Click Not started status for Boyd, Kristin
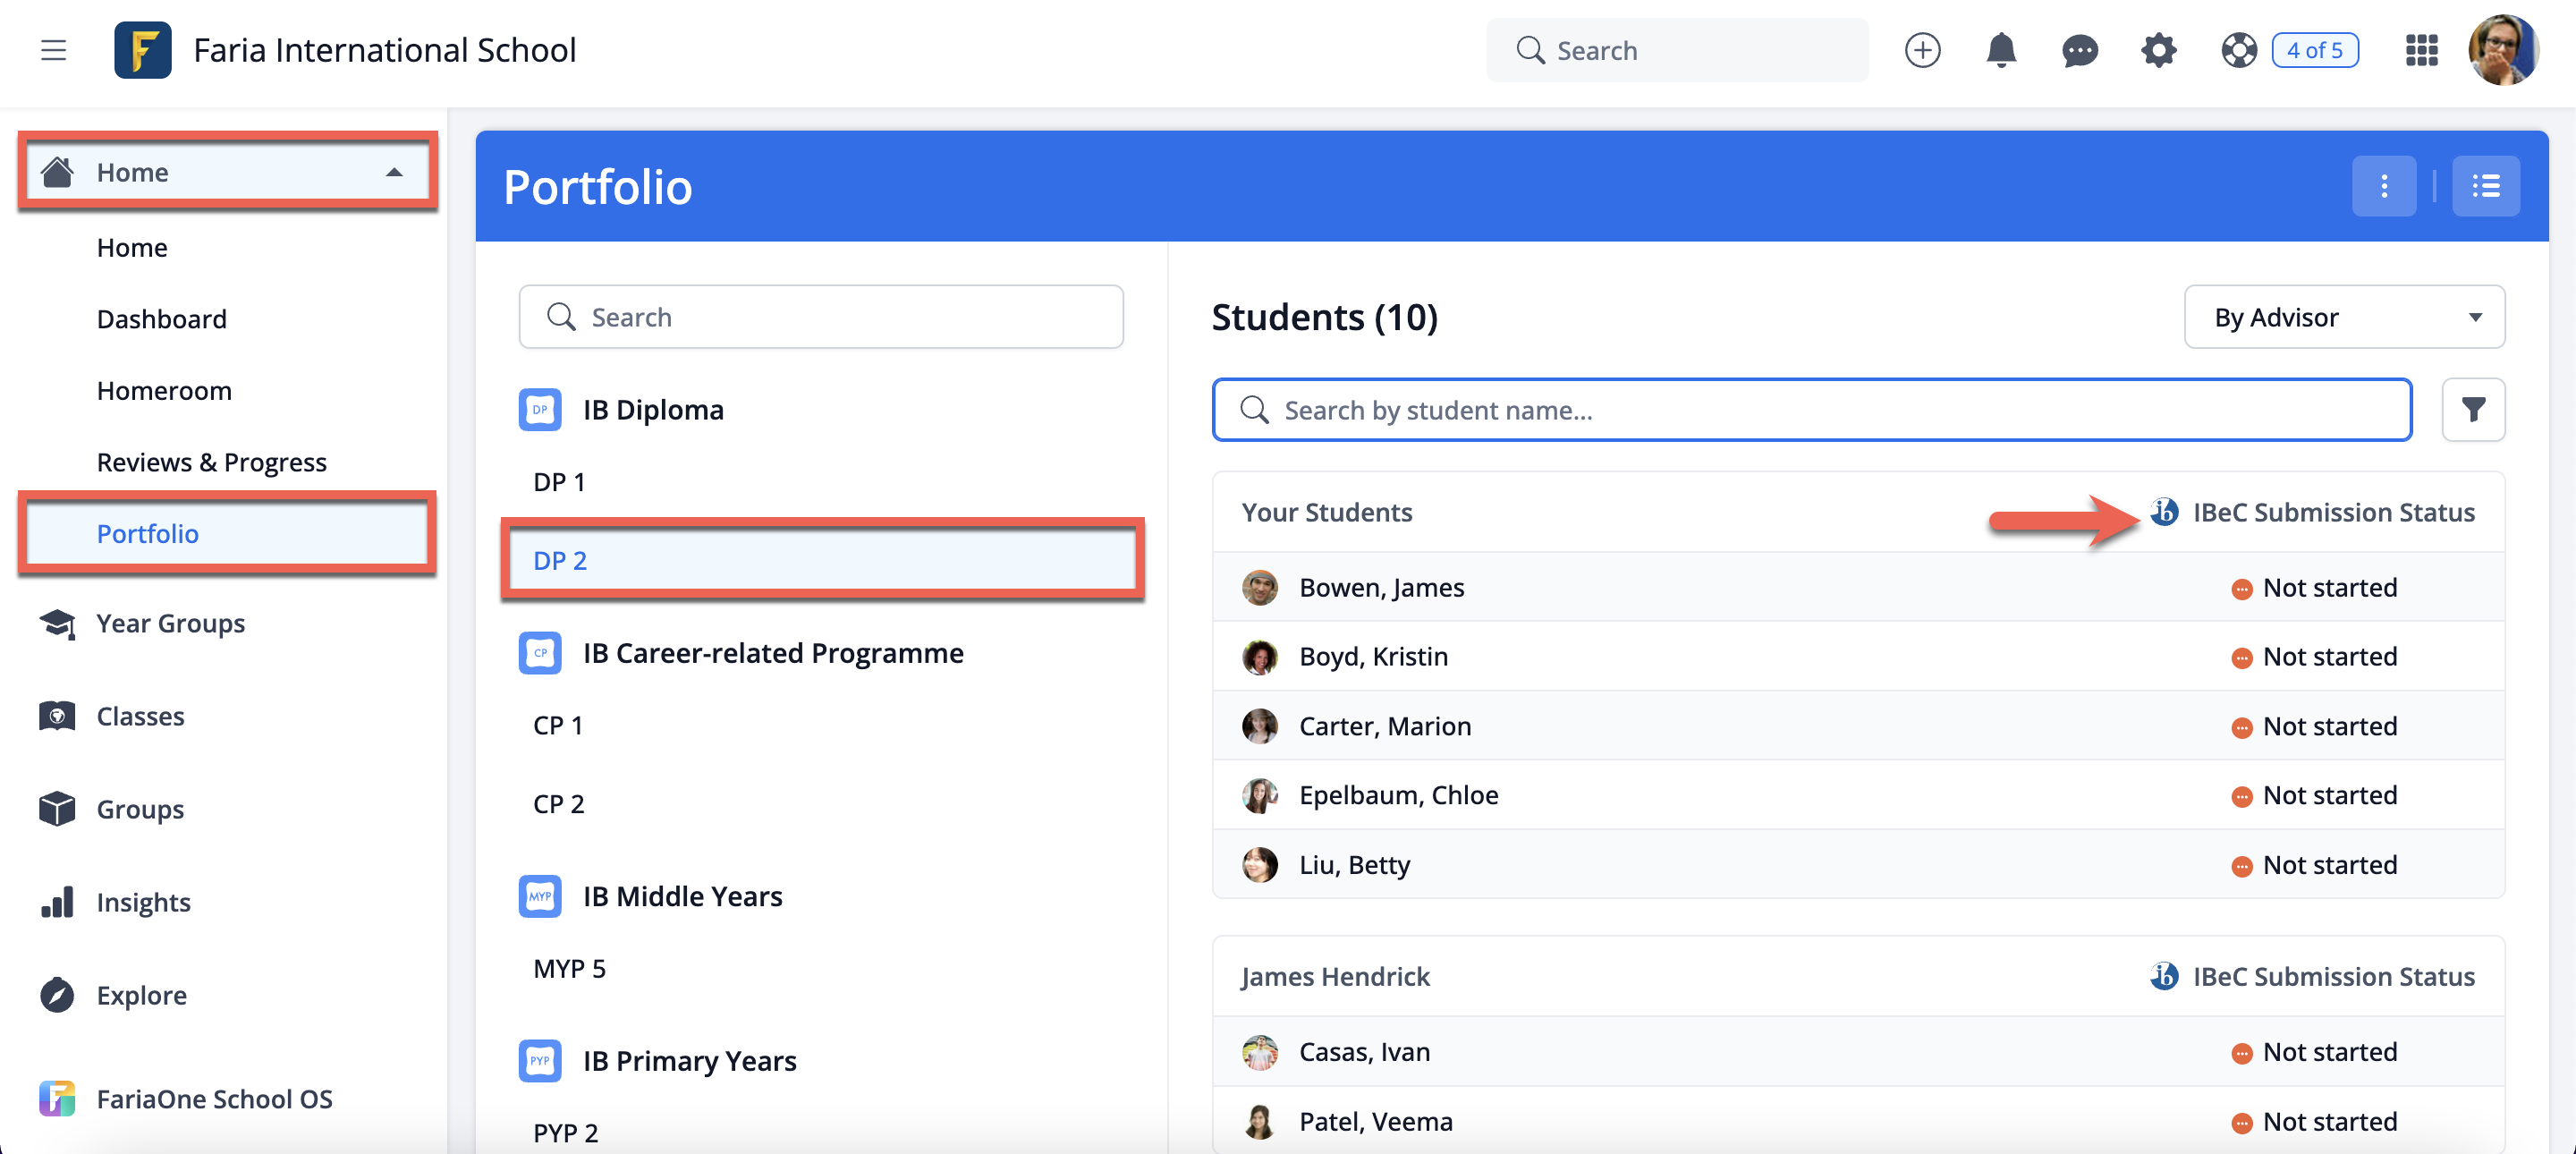This screenshot has width=2576, height=1154. pos(2314,656)
